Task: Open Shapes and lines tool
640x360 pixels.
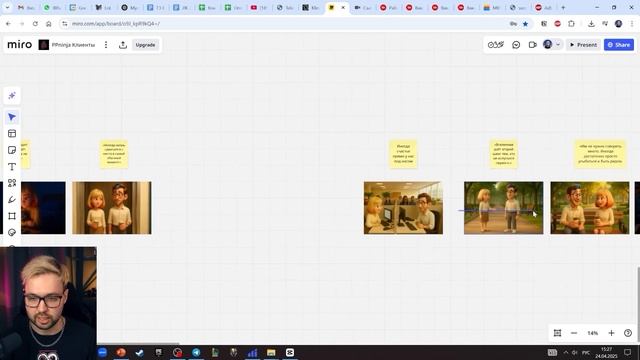Action: pos(12,183)
